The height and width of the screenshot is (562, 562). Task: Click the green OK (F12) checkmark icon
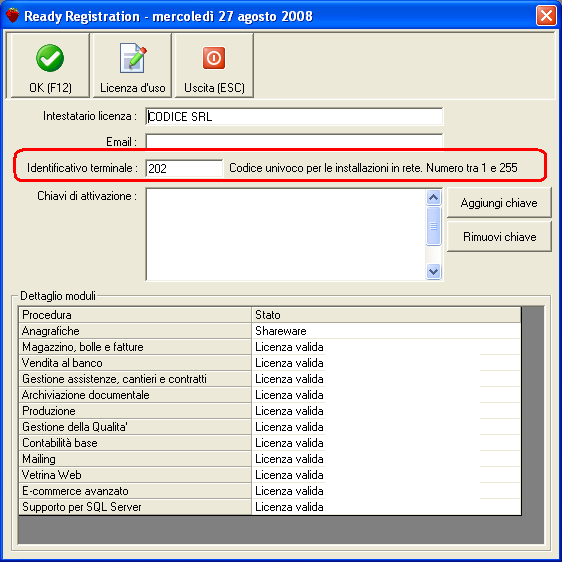point(50,58)
